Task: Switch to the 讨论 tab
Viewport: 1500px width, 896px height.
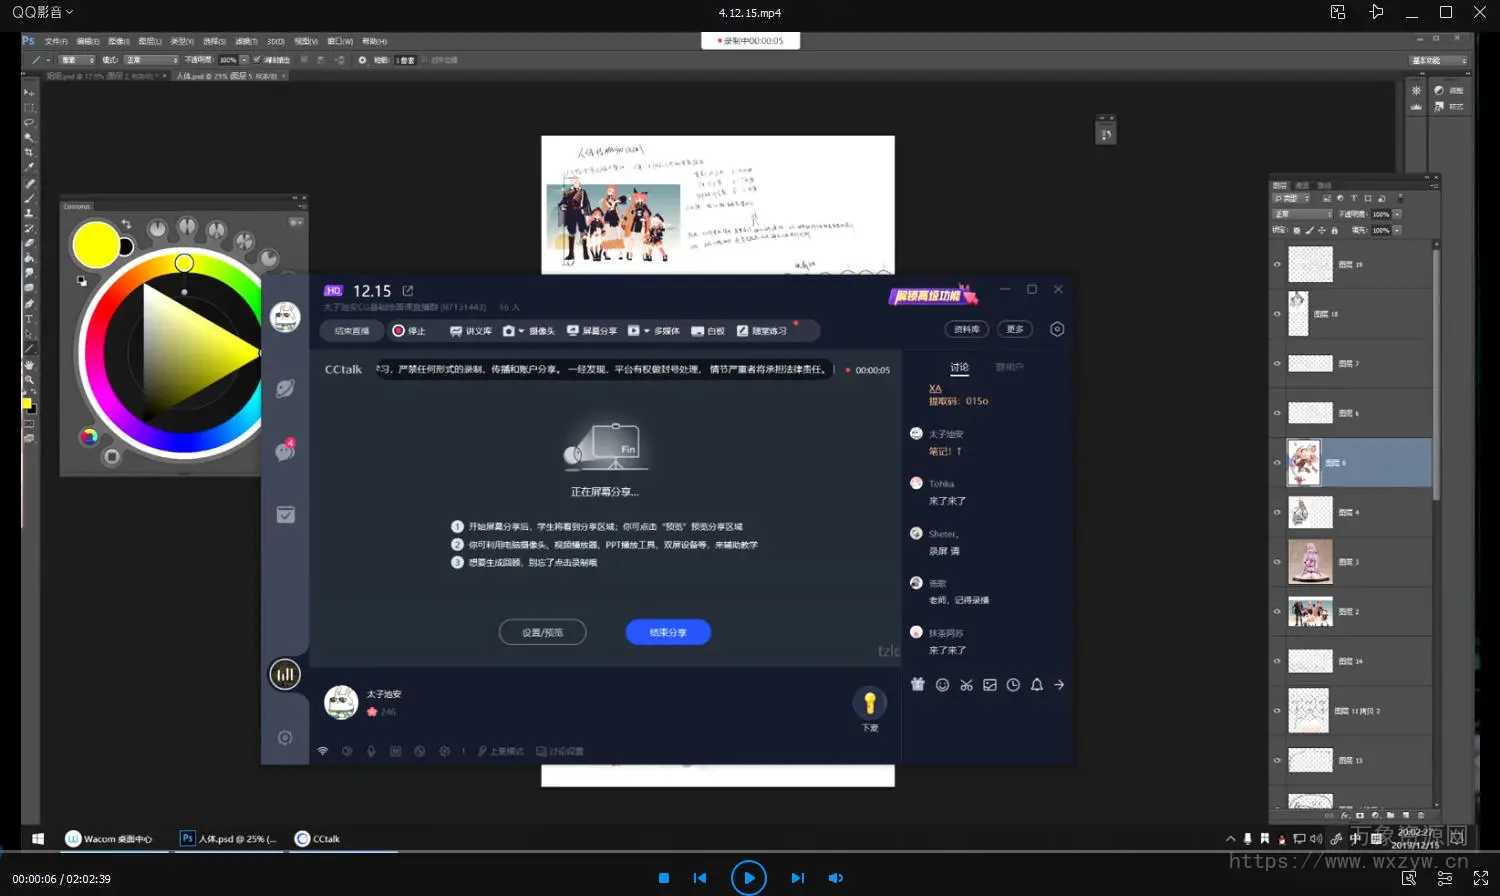Action: pyautogui.click(x=959, y=367)
